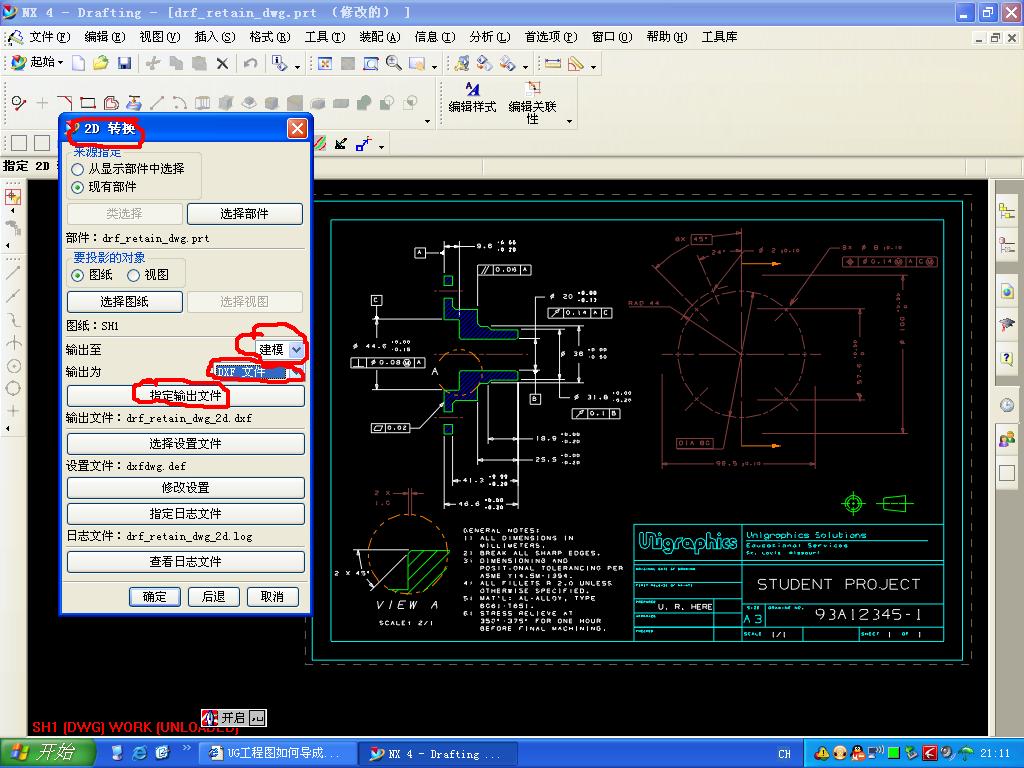Expand the 起始 dropdown arrow
The image size is (1024, 768).
[x=60, y=63]
